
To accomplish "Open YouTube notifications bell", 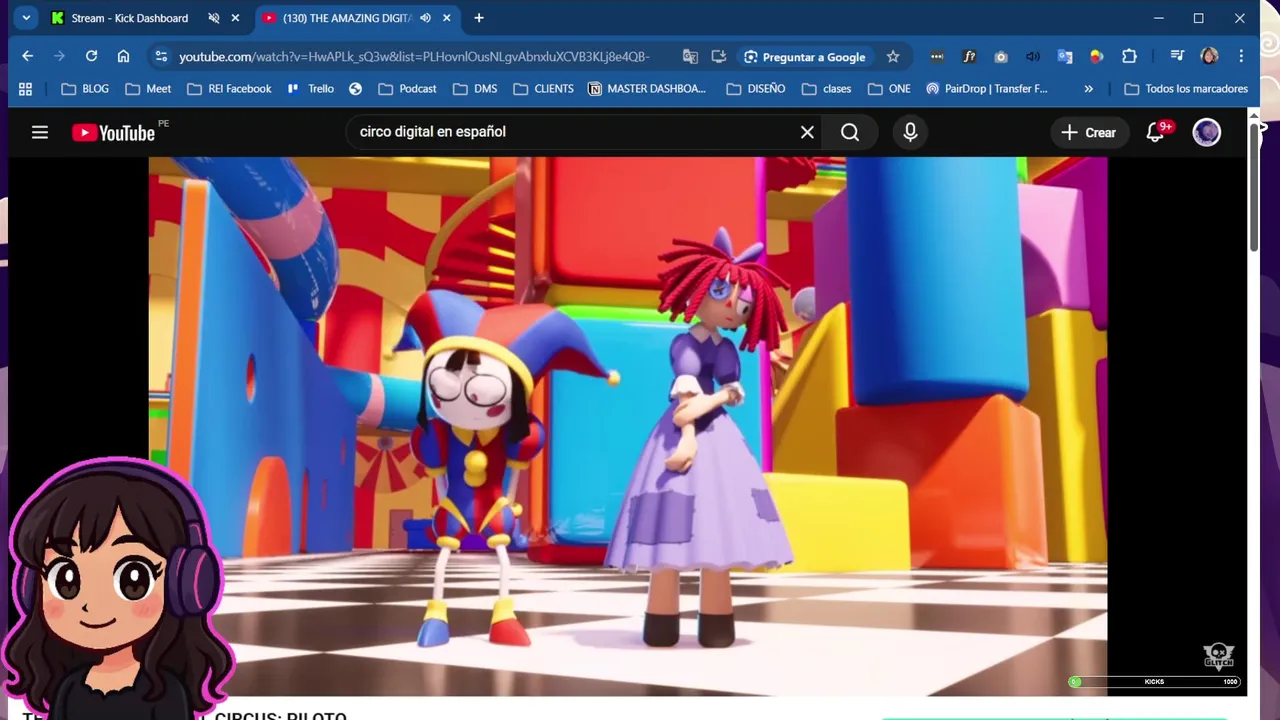I will point(1155,132).
